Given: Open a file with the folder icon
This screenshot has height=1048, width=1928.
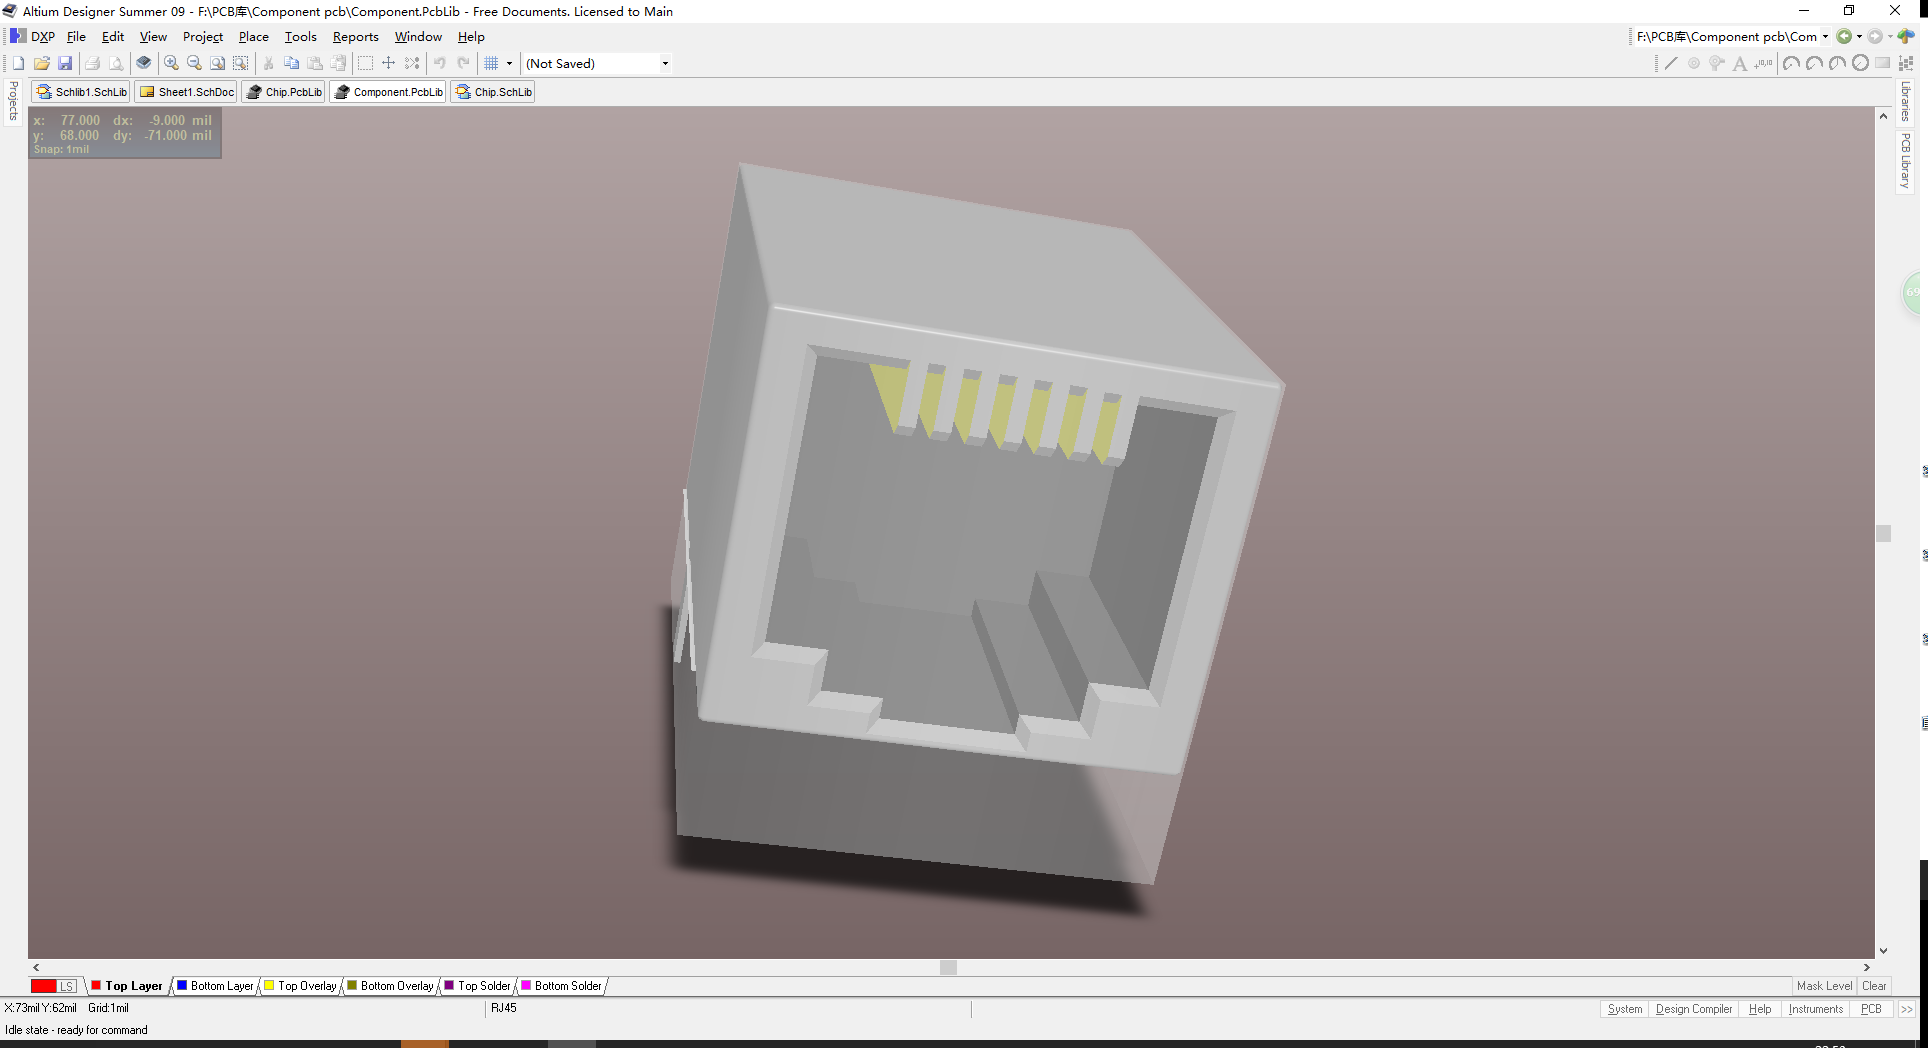Looking at the screenshot, I should tap(42, 63).
